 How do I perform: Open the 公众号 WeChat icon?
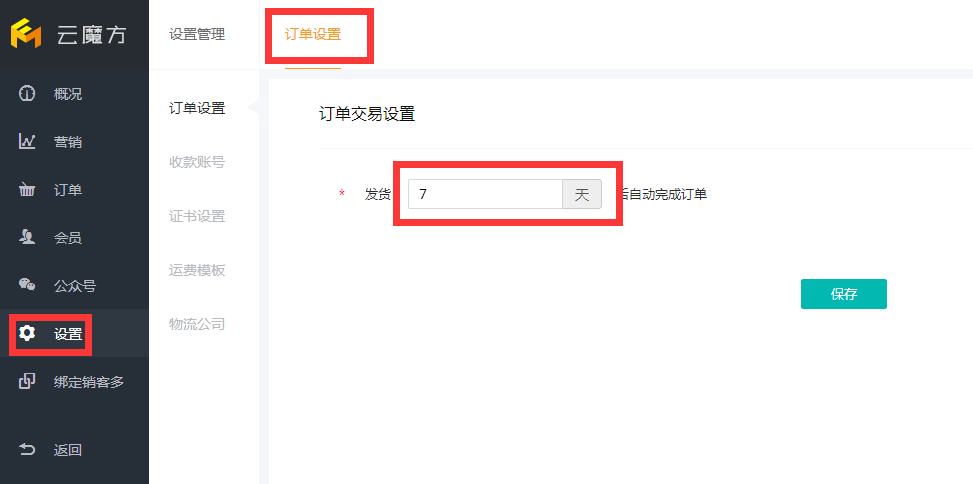pos(27,285)
